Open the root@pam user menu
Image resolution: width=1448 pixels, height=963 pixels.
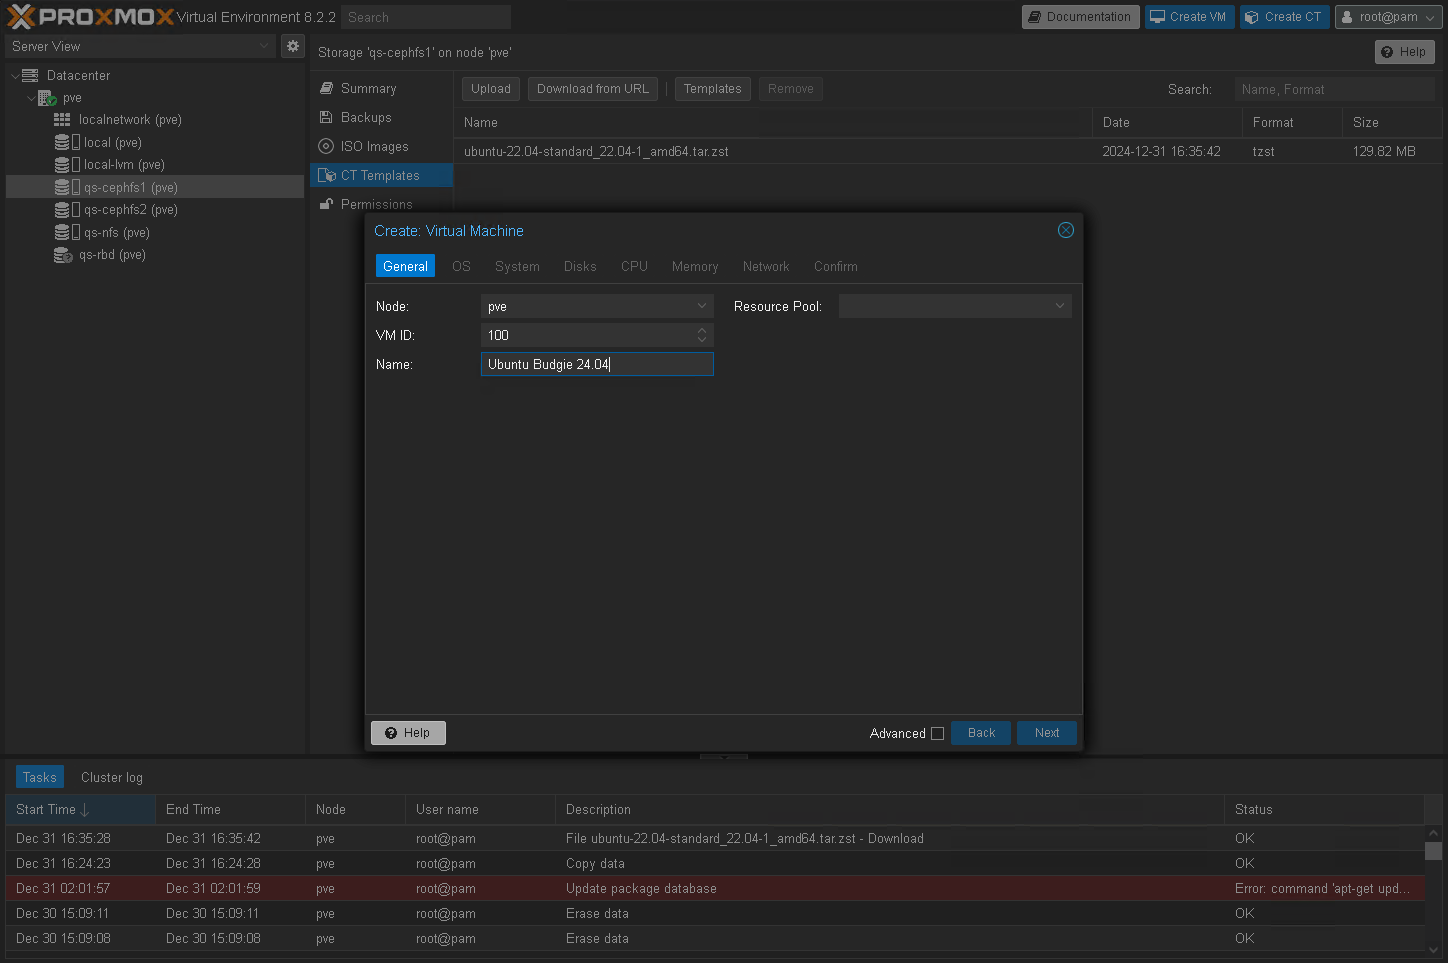pyautogui.click(x=1388, y=17)
